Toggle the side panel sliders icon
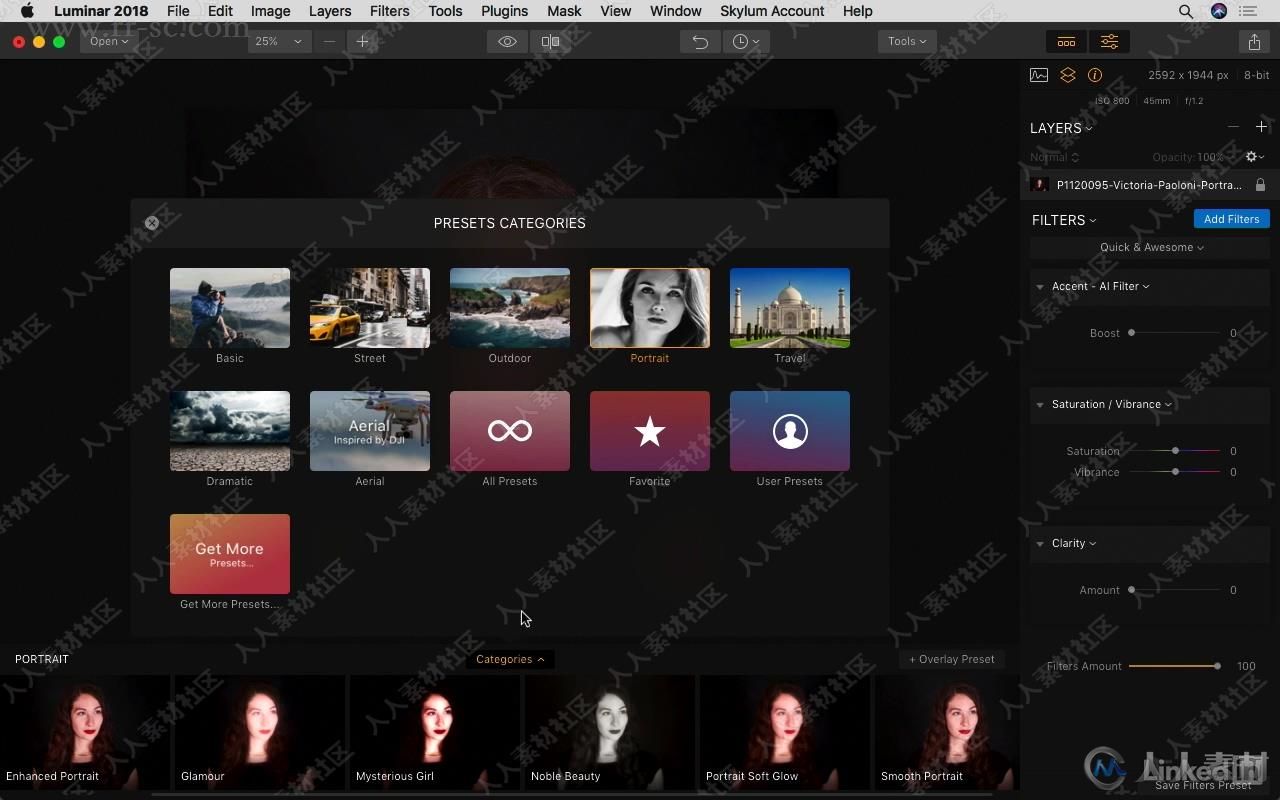 pyautogui.click(x=1109, y=41)
